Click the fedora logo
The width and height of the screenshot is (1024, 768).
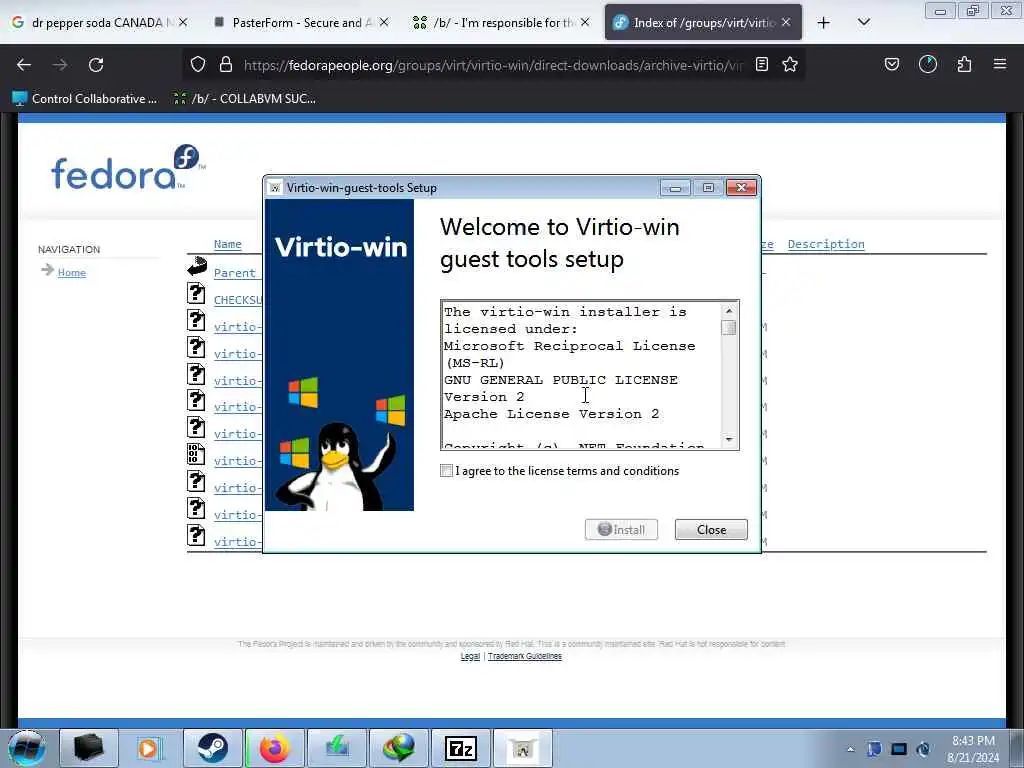pyautogui.click(x=127, y=168)
